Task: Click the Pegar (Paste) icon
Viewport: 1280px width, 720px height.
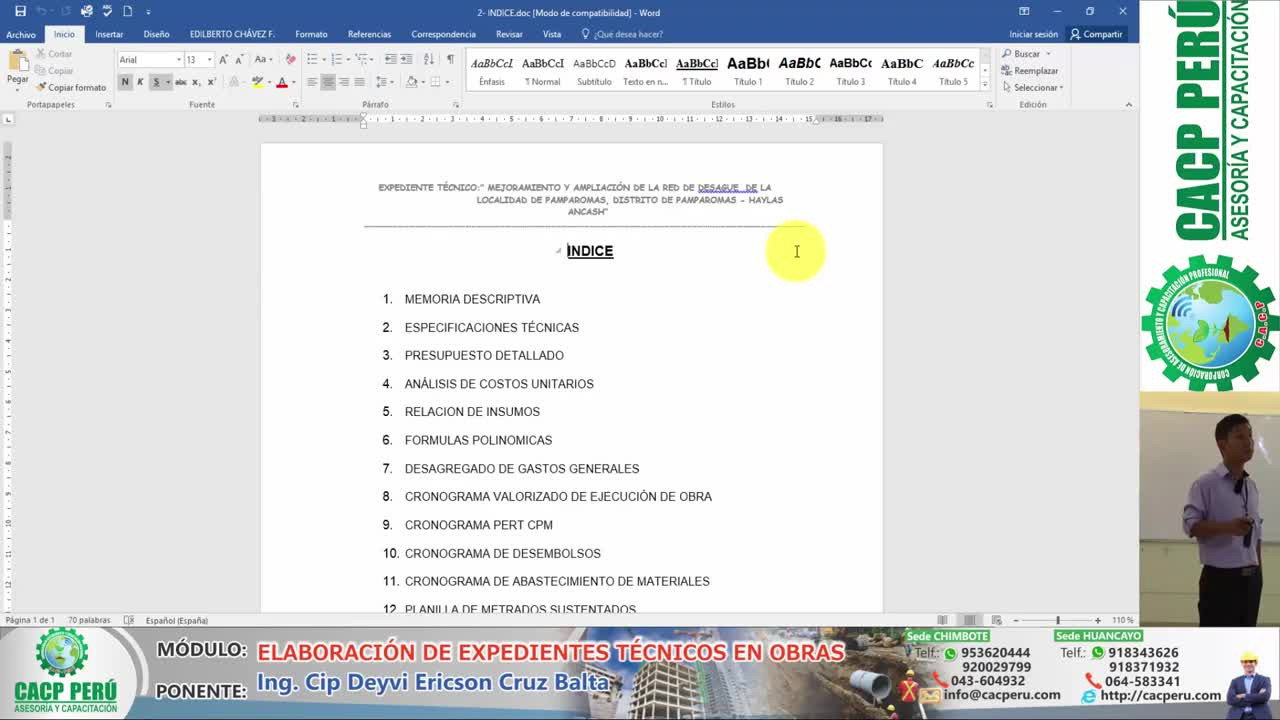Action: point(18,62)
